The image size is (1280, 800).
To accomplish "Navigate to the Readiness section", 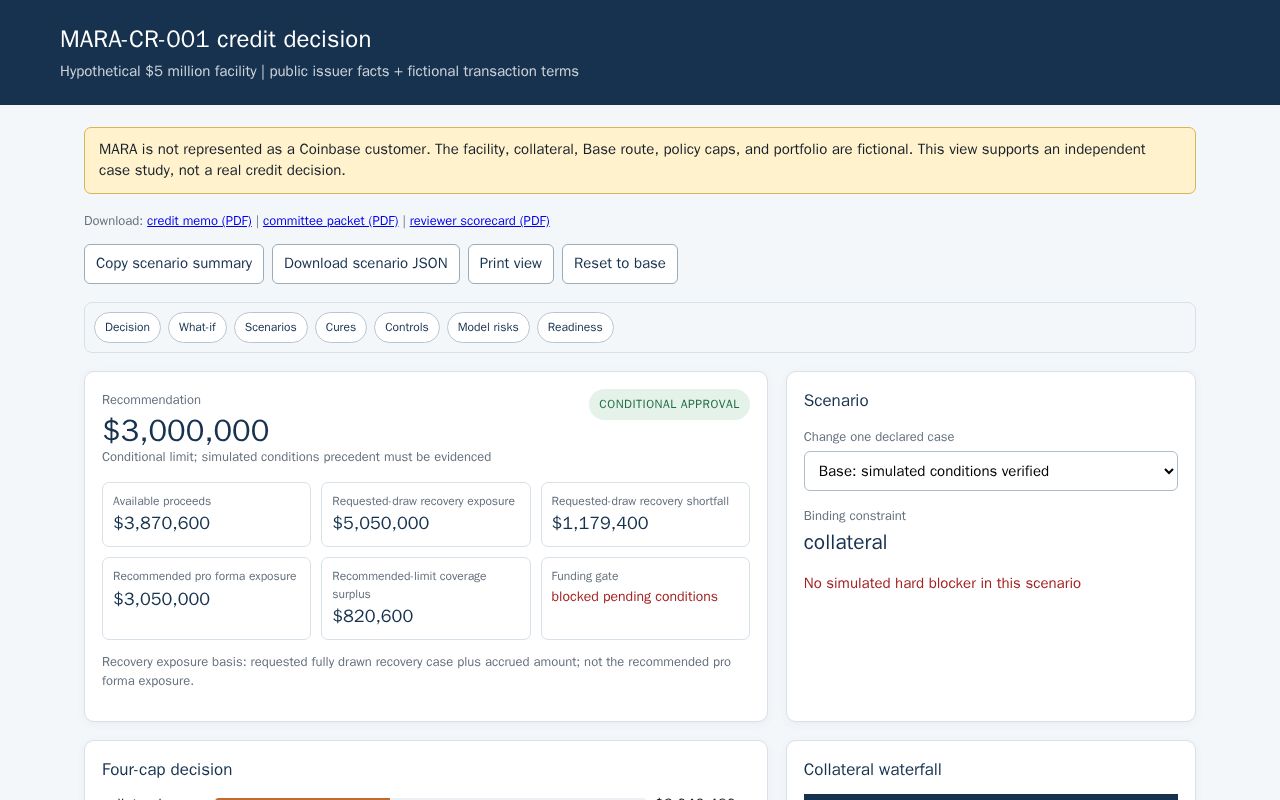I will 575,328.
